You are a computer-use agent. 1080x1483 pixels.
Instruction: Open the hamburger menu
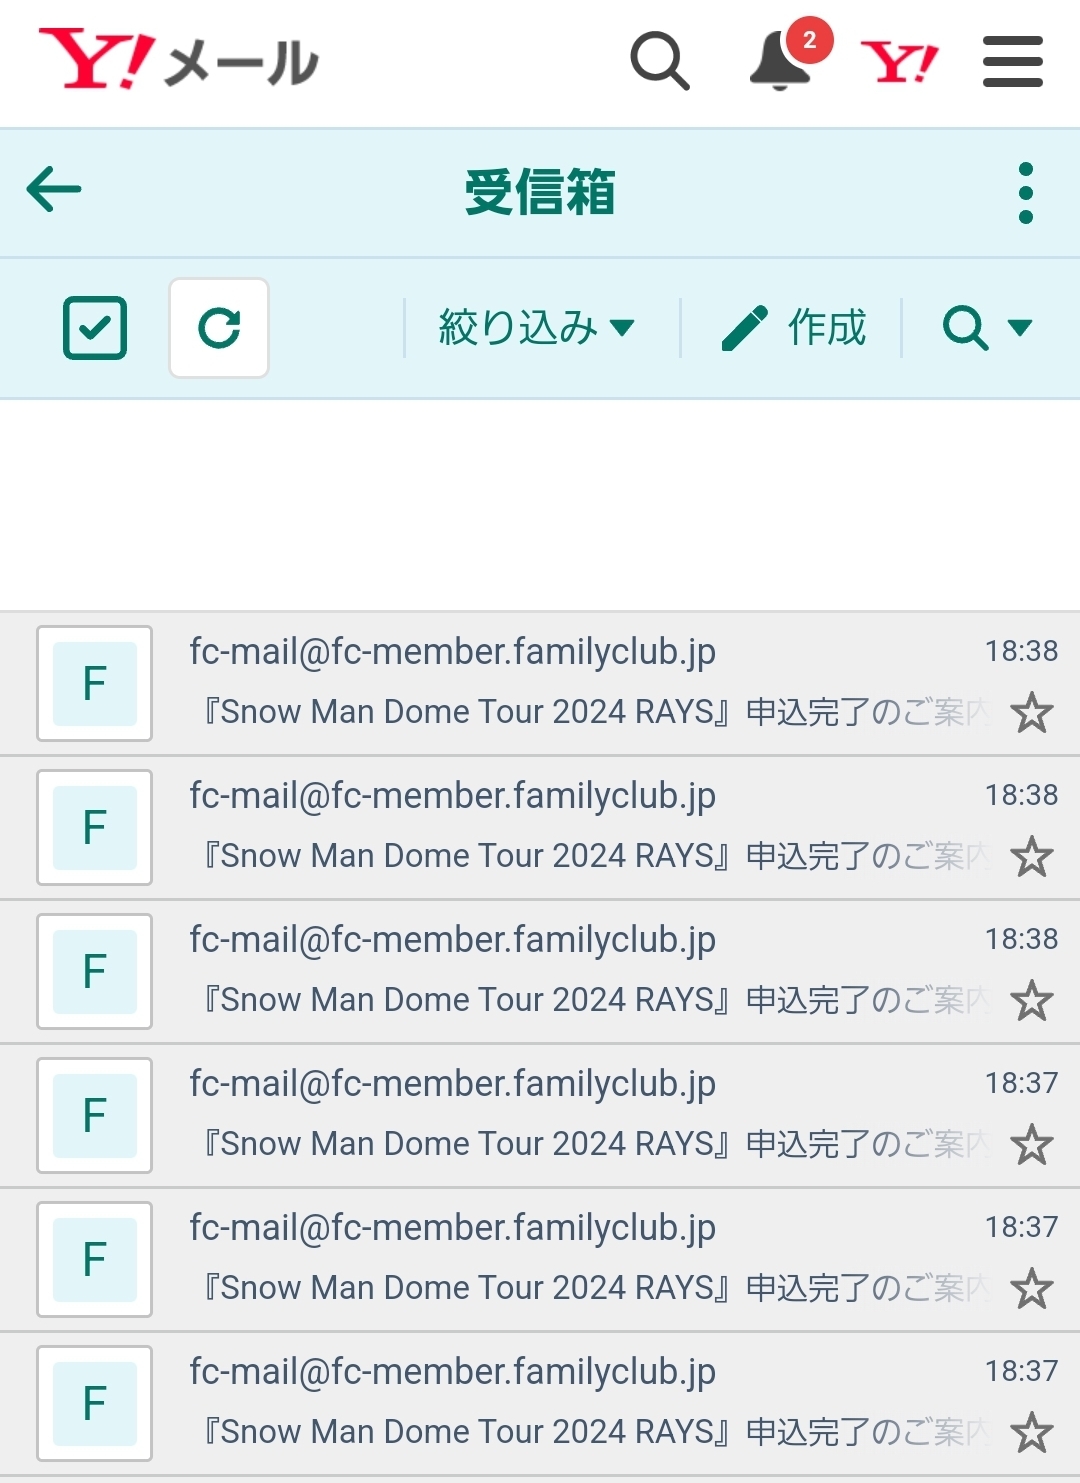coord(1012,62)
